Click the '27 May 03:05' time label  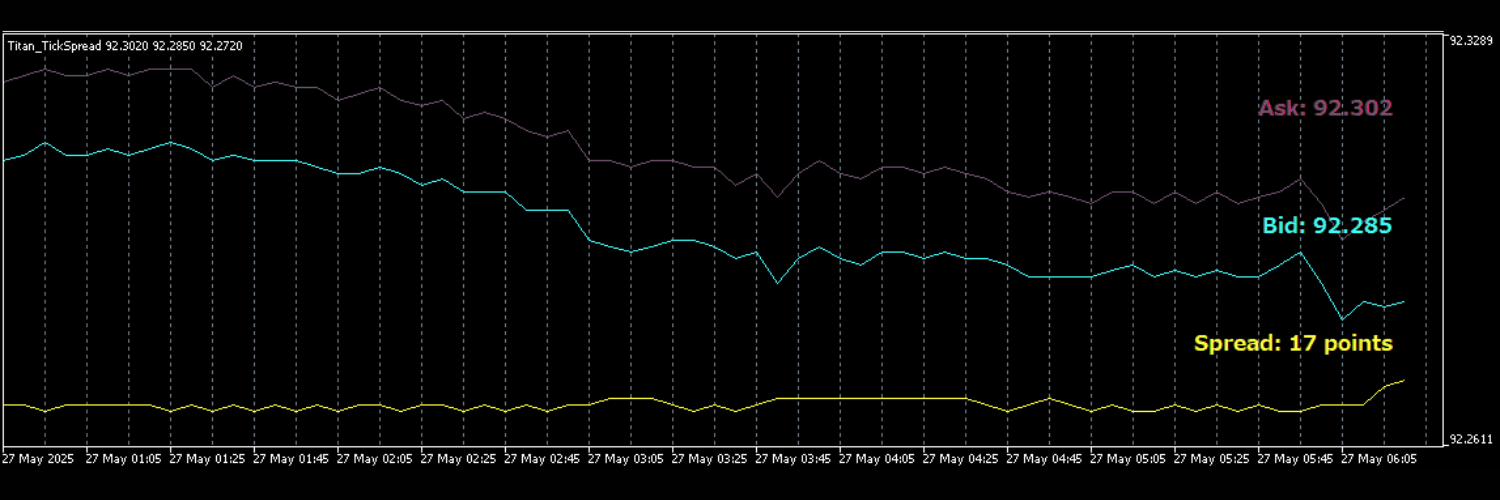coord(626,459)
